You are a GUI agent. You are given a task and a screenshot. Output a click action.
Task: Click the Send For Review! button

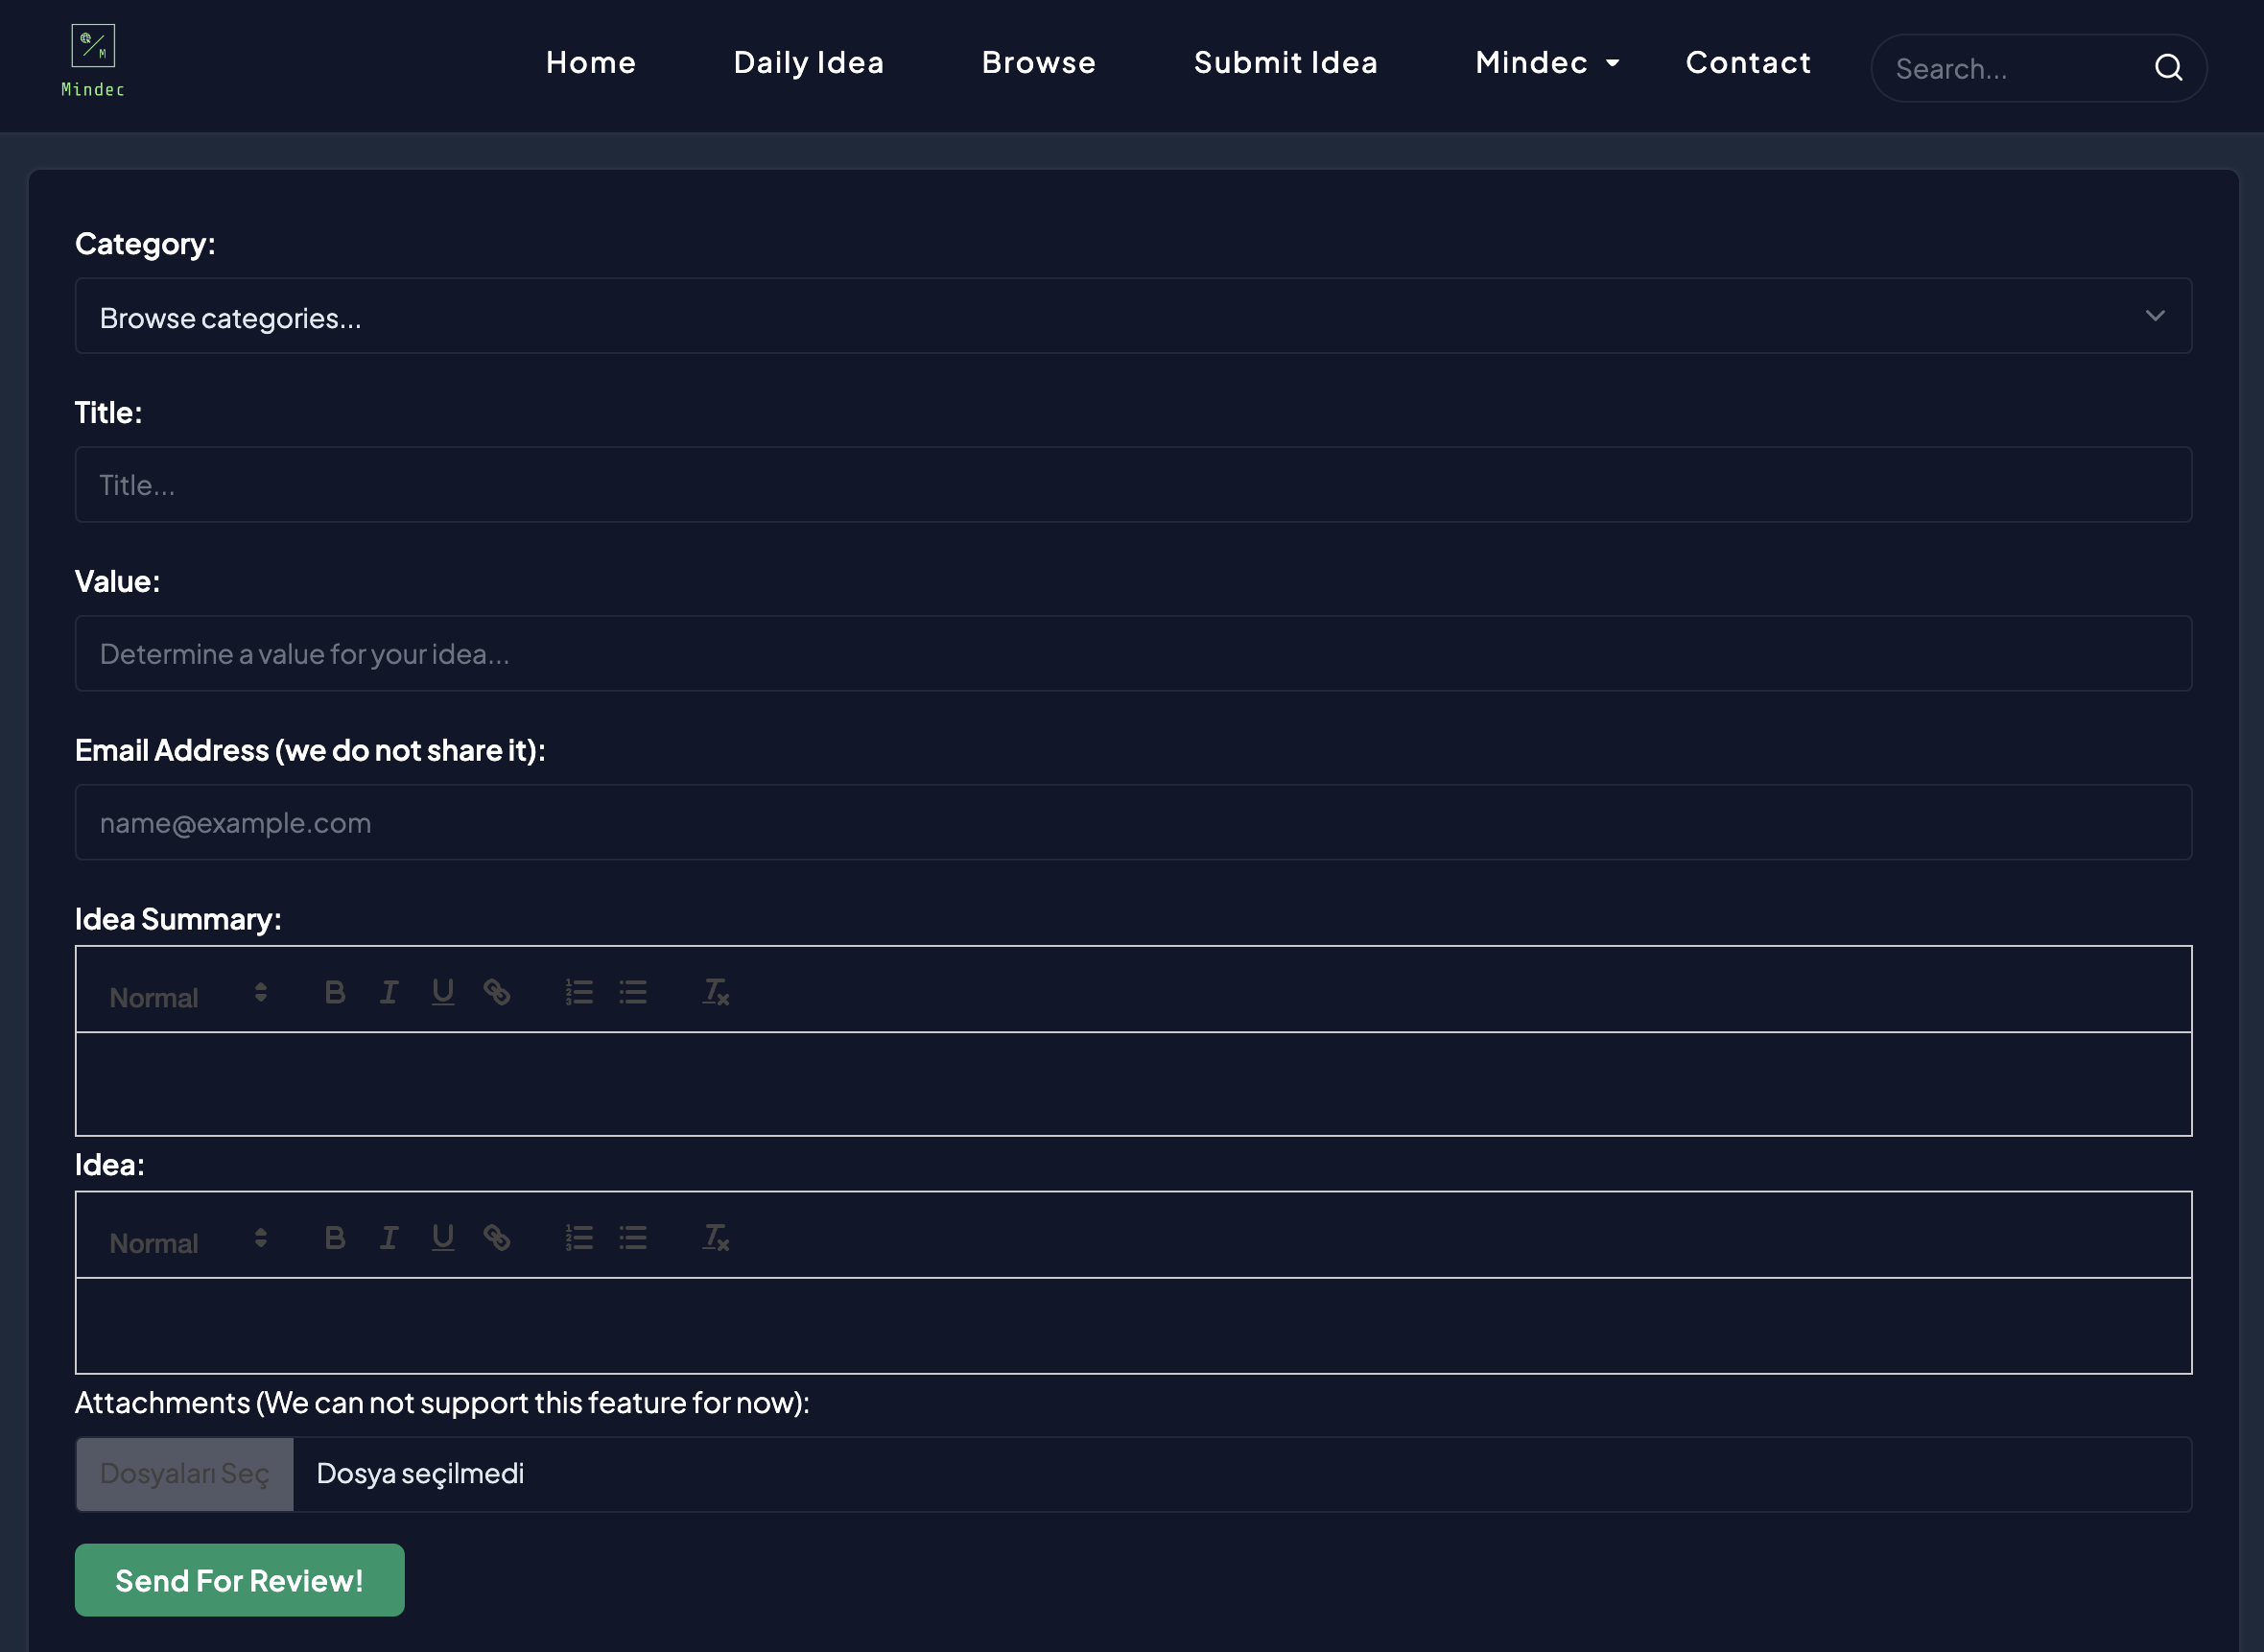[240, 1580]
